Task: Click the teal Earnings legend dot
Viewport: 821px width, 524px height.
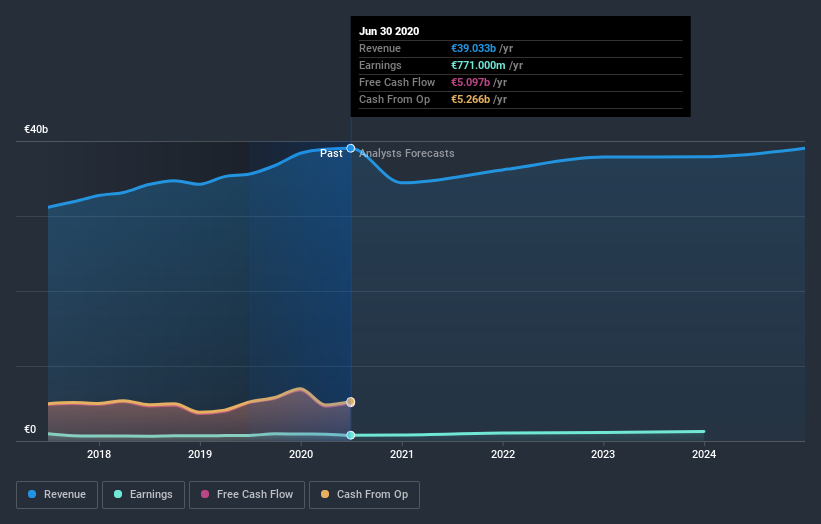Action: [118, 494]
